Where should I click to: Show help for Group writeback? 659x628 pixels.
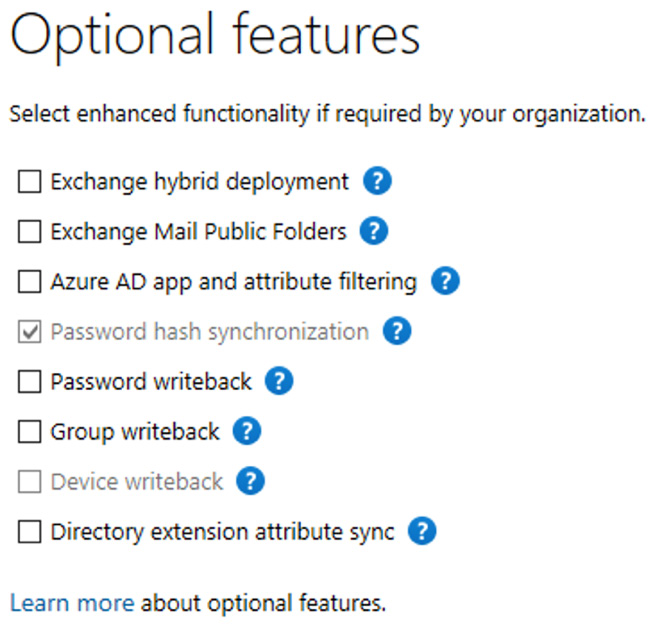click(247, 432)
